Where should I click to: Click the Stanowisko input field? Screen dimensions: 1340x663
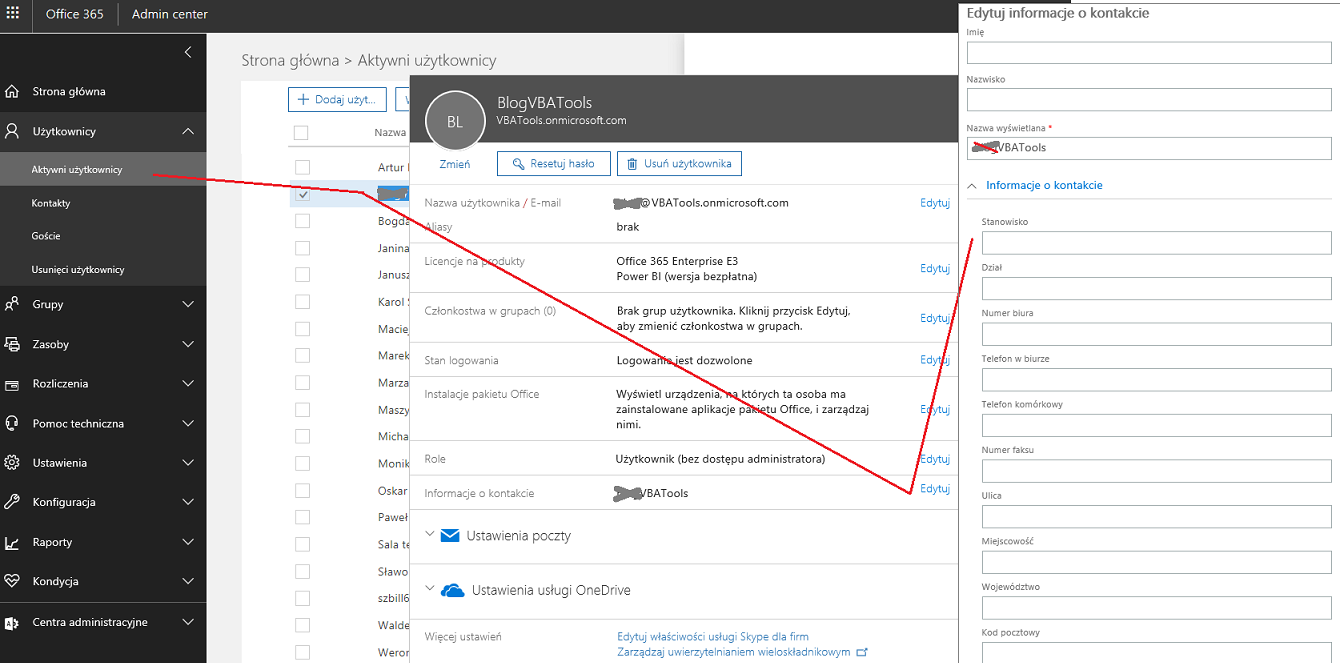coord(1156,243)
